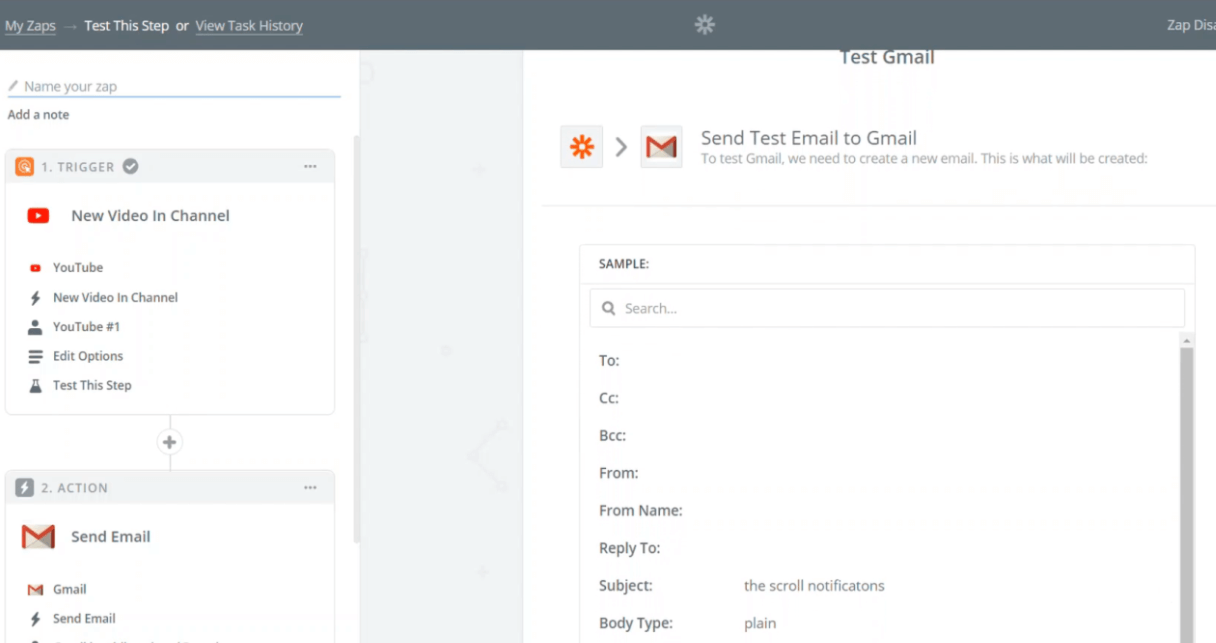
Task: Open View Task History
Action: point(249,25)
